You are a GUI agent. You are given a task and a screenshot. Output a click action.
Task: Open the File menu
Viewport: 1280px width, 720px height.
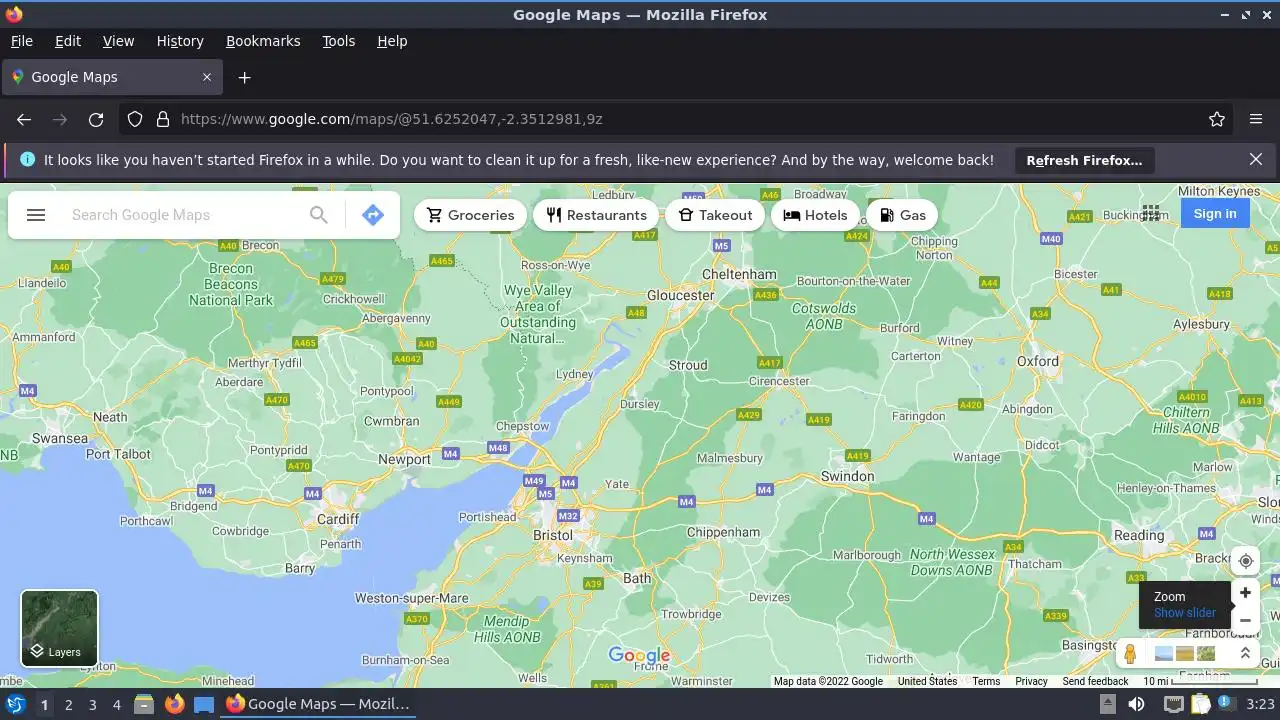pos(21,41)
